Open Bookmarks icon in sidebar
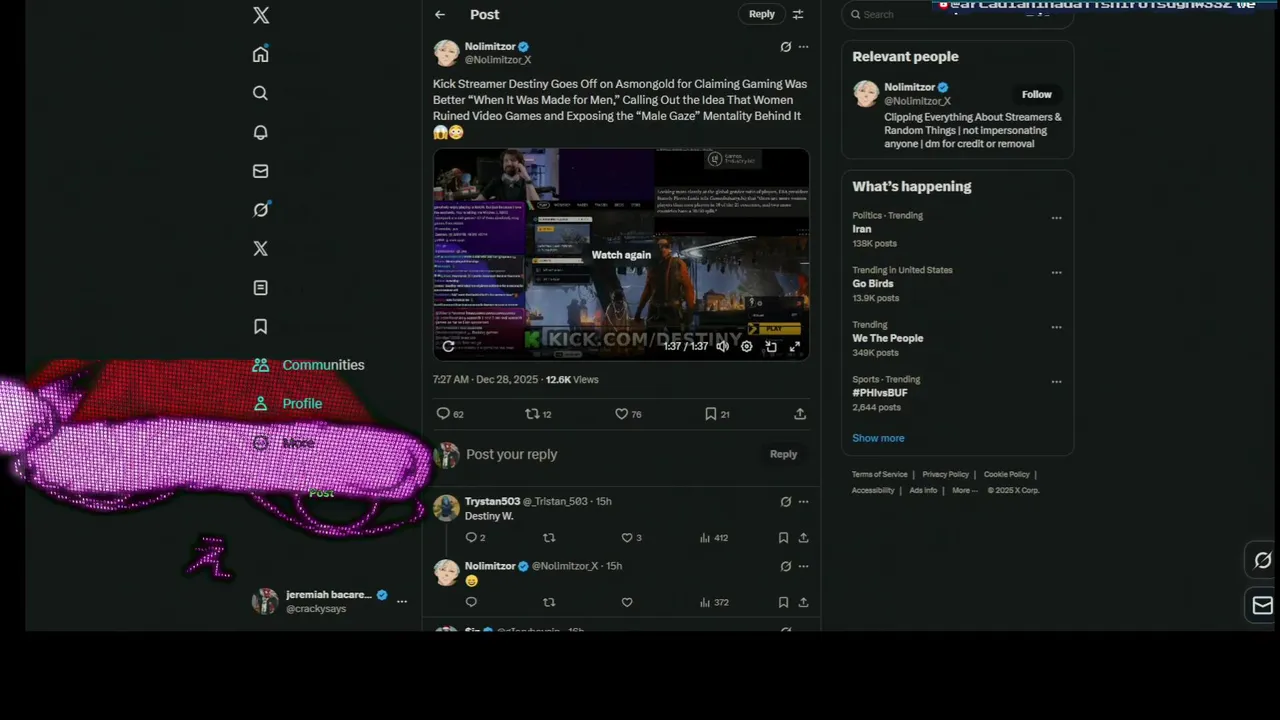 [x=261, y=326]
